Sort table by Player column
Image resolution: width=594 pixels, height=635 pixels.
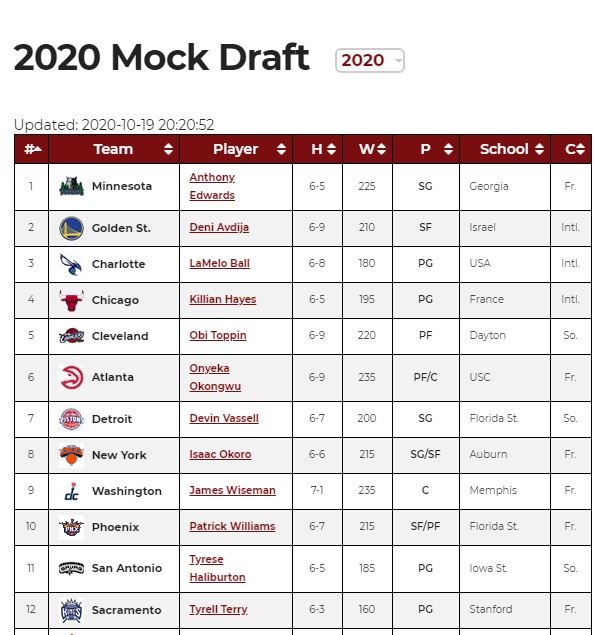coord(236,149)
